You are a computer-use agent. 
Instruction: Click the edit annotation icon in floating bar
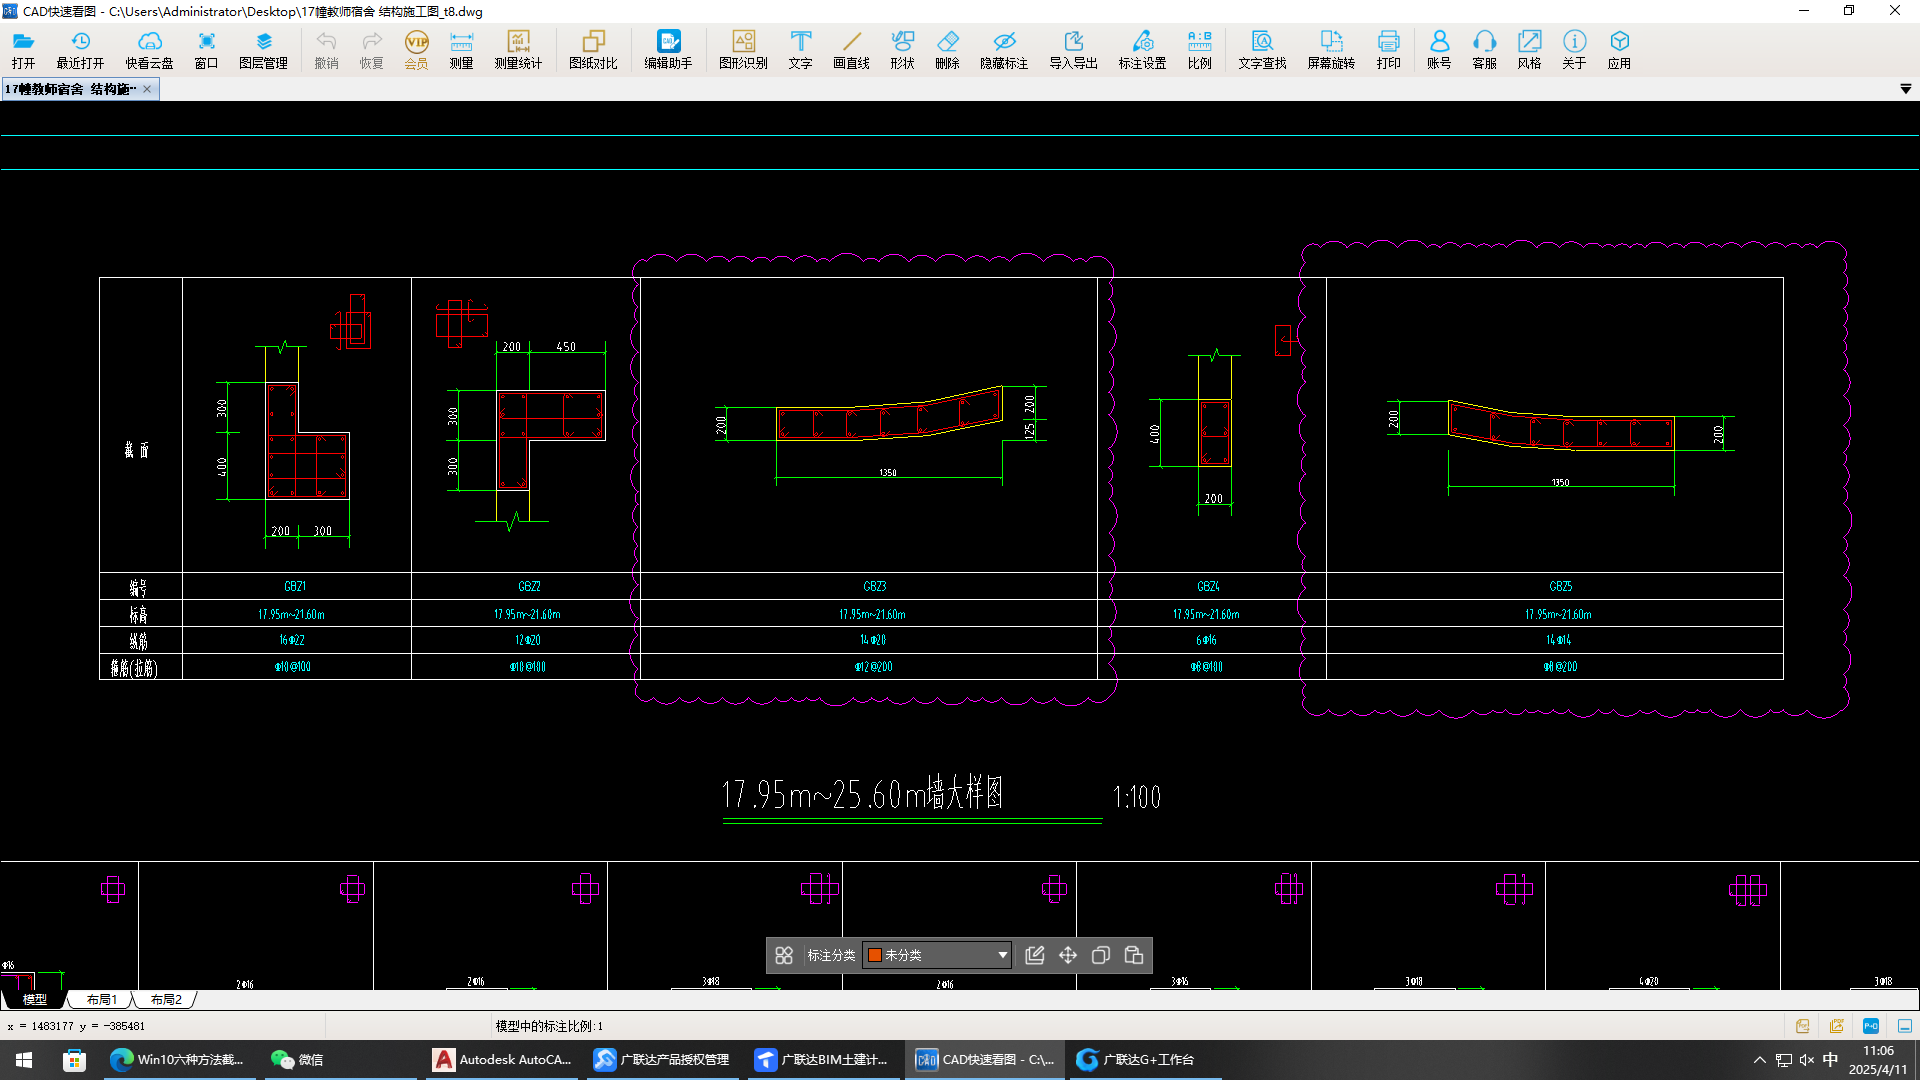[x=1035, y=955]
